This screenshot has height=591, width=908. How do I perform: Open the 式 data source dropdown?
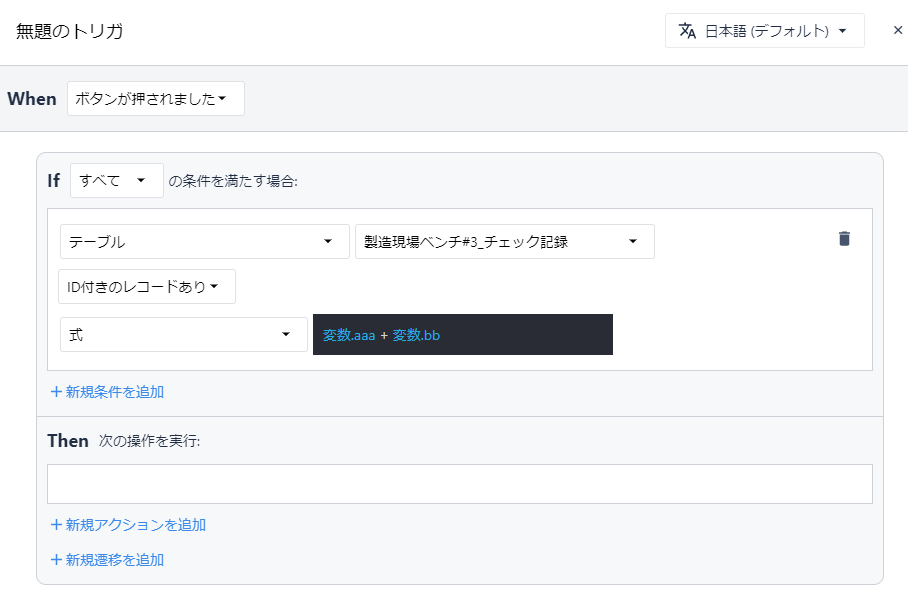(x=184, y=335)
